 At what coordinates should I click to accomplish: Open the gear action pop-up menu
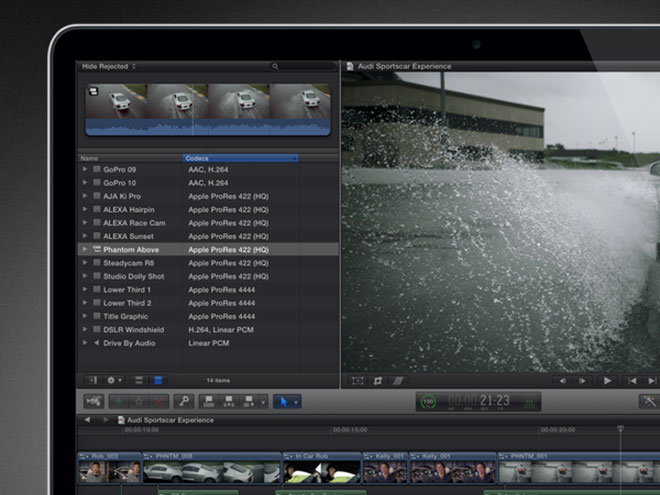click(114, 381)
